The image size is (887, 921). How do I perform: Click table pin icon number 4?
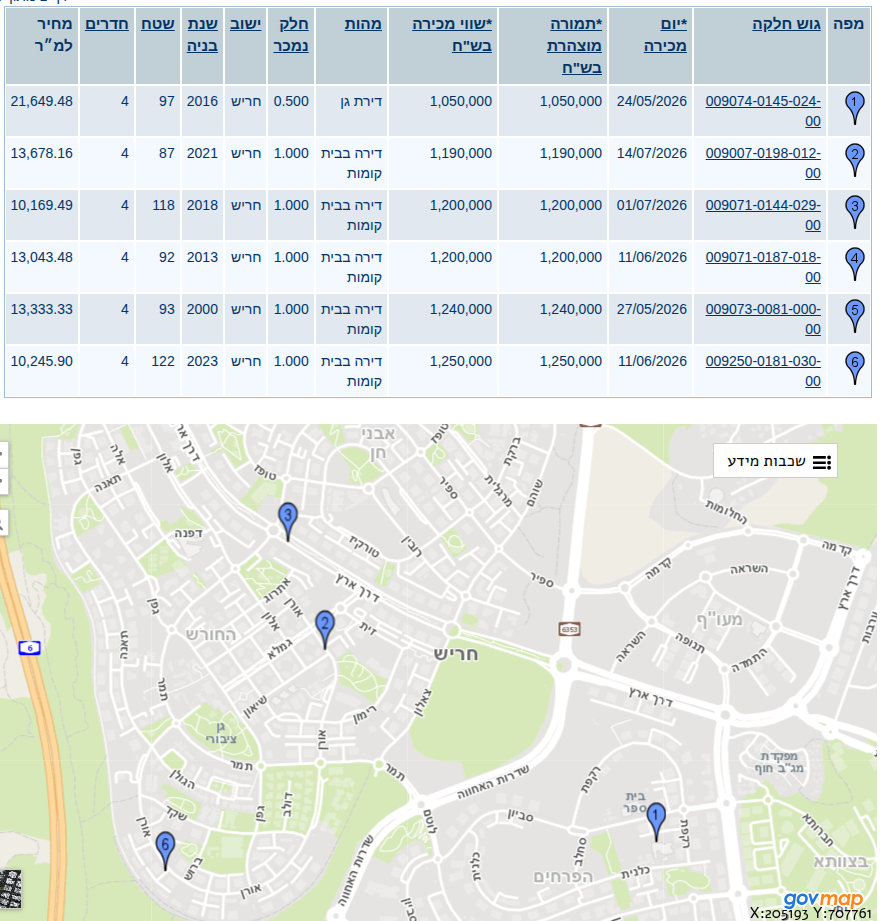[855, 264]
